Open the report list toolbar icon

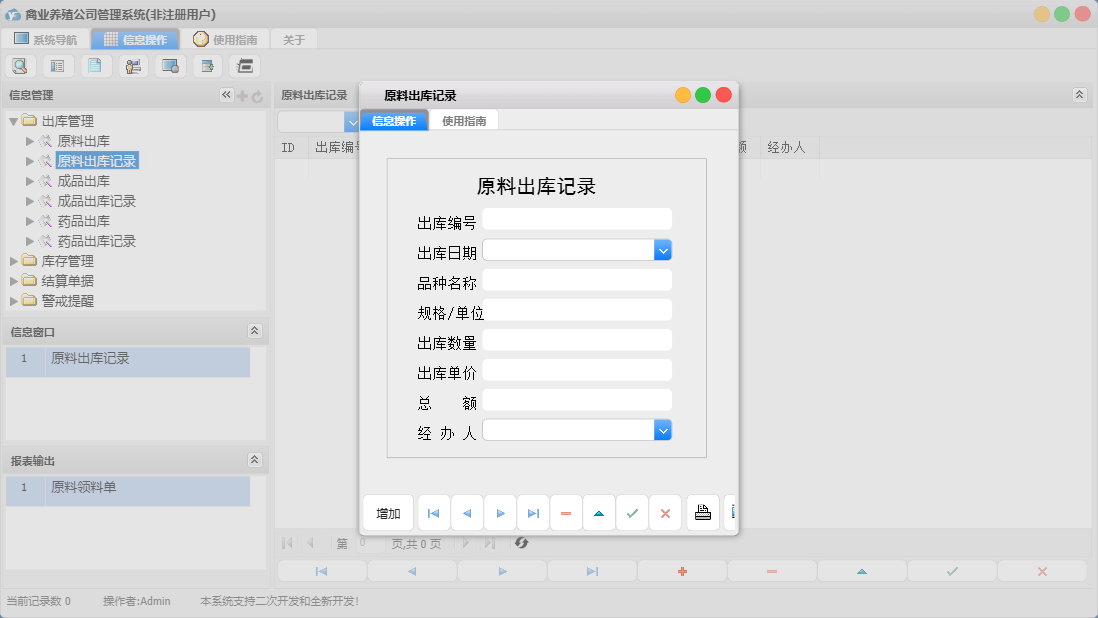coord(57,65)
